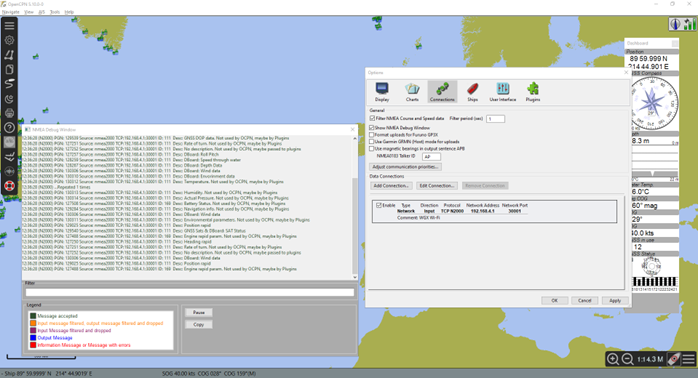Click the Add Connection button

click(x=391, y=186)
